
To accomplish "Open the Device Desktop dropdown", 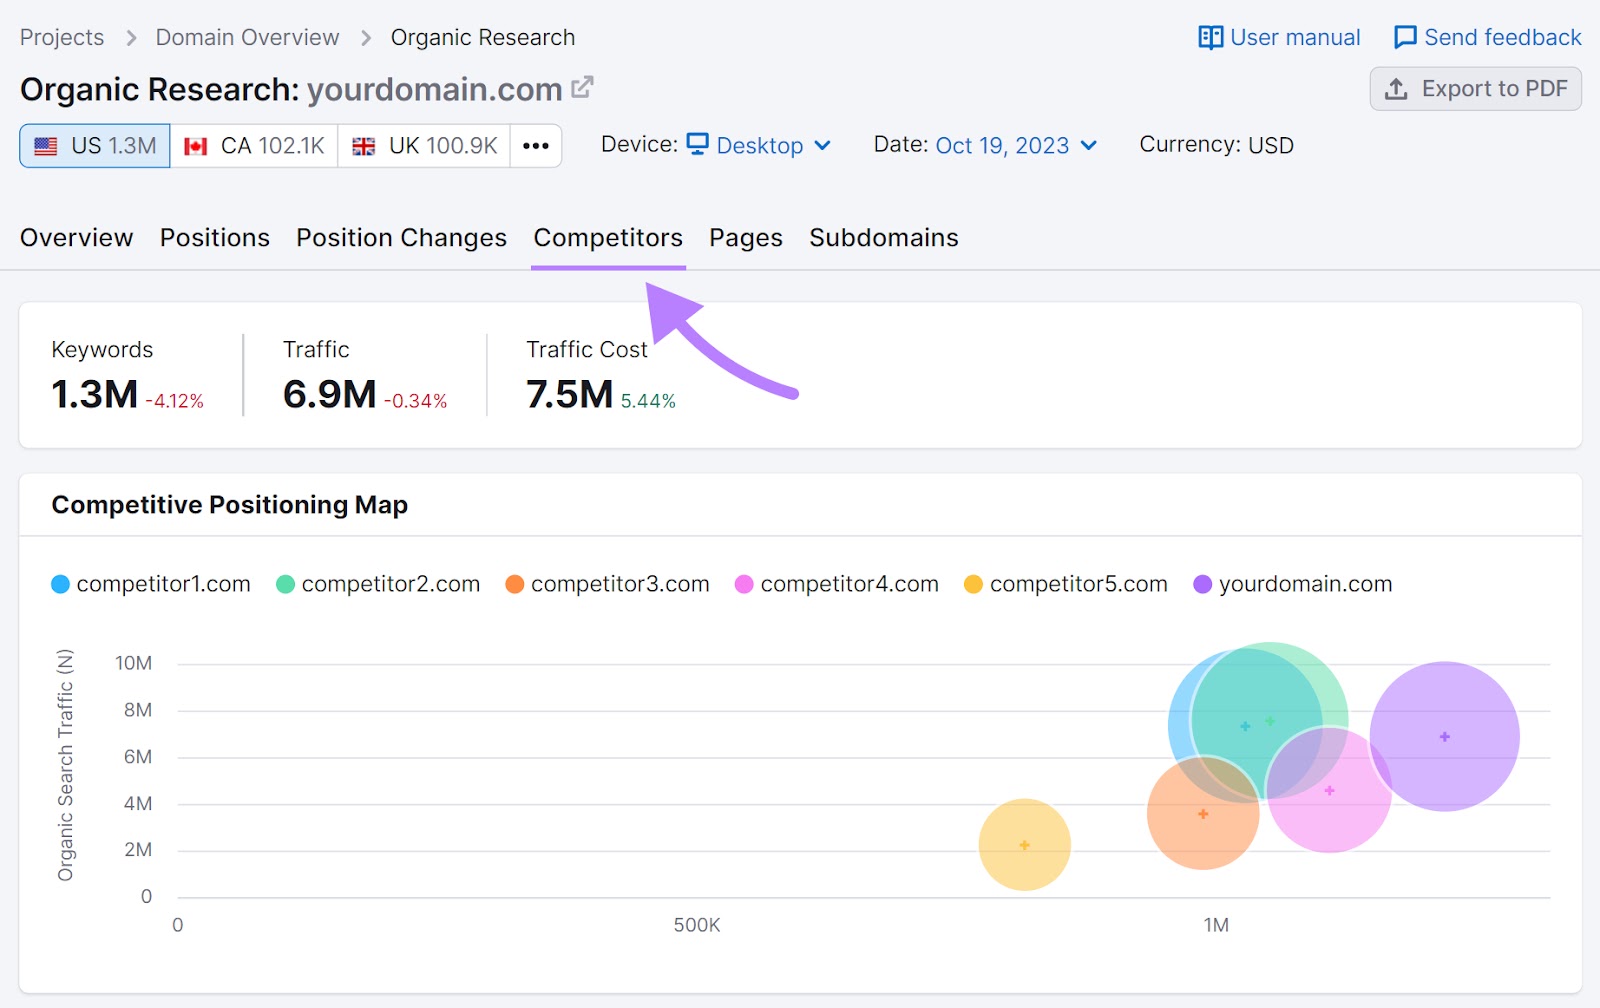I will point(760,146).
